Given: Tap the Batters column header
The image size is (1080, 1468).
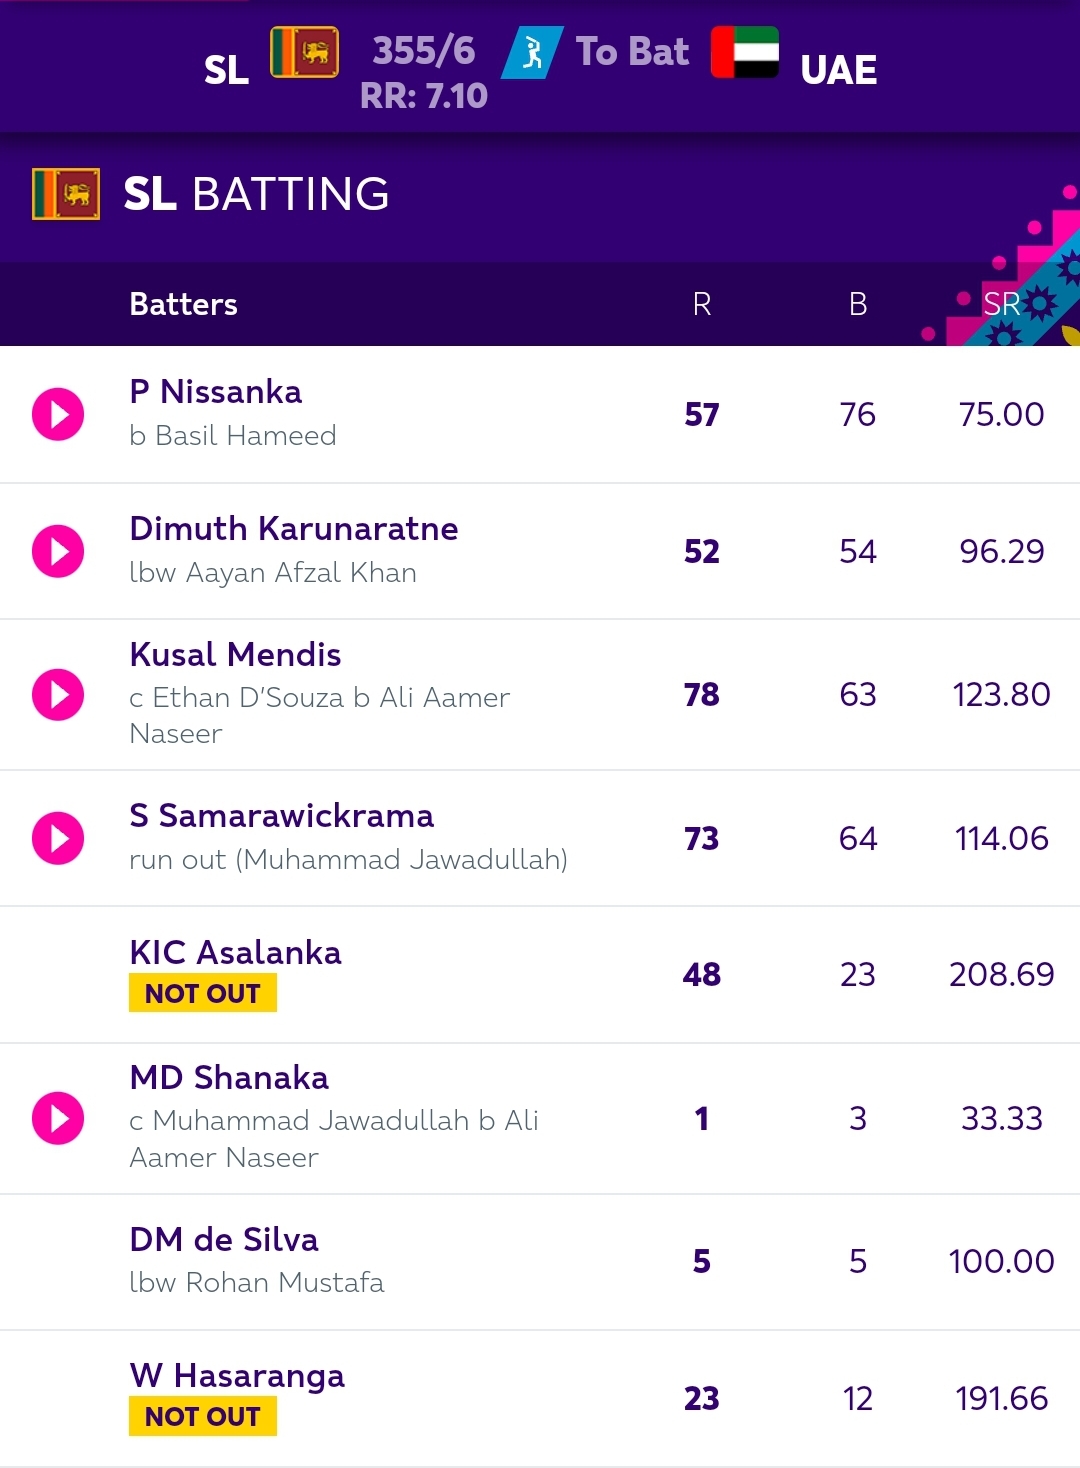Looking at the screenshot, I should (184, 304).
